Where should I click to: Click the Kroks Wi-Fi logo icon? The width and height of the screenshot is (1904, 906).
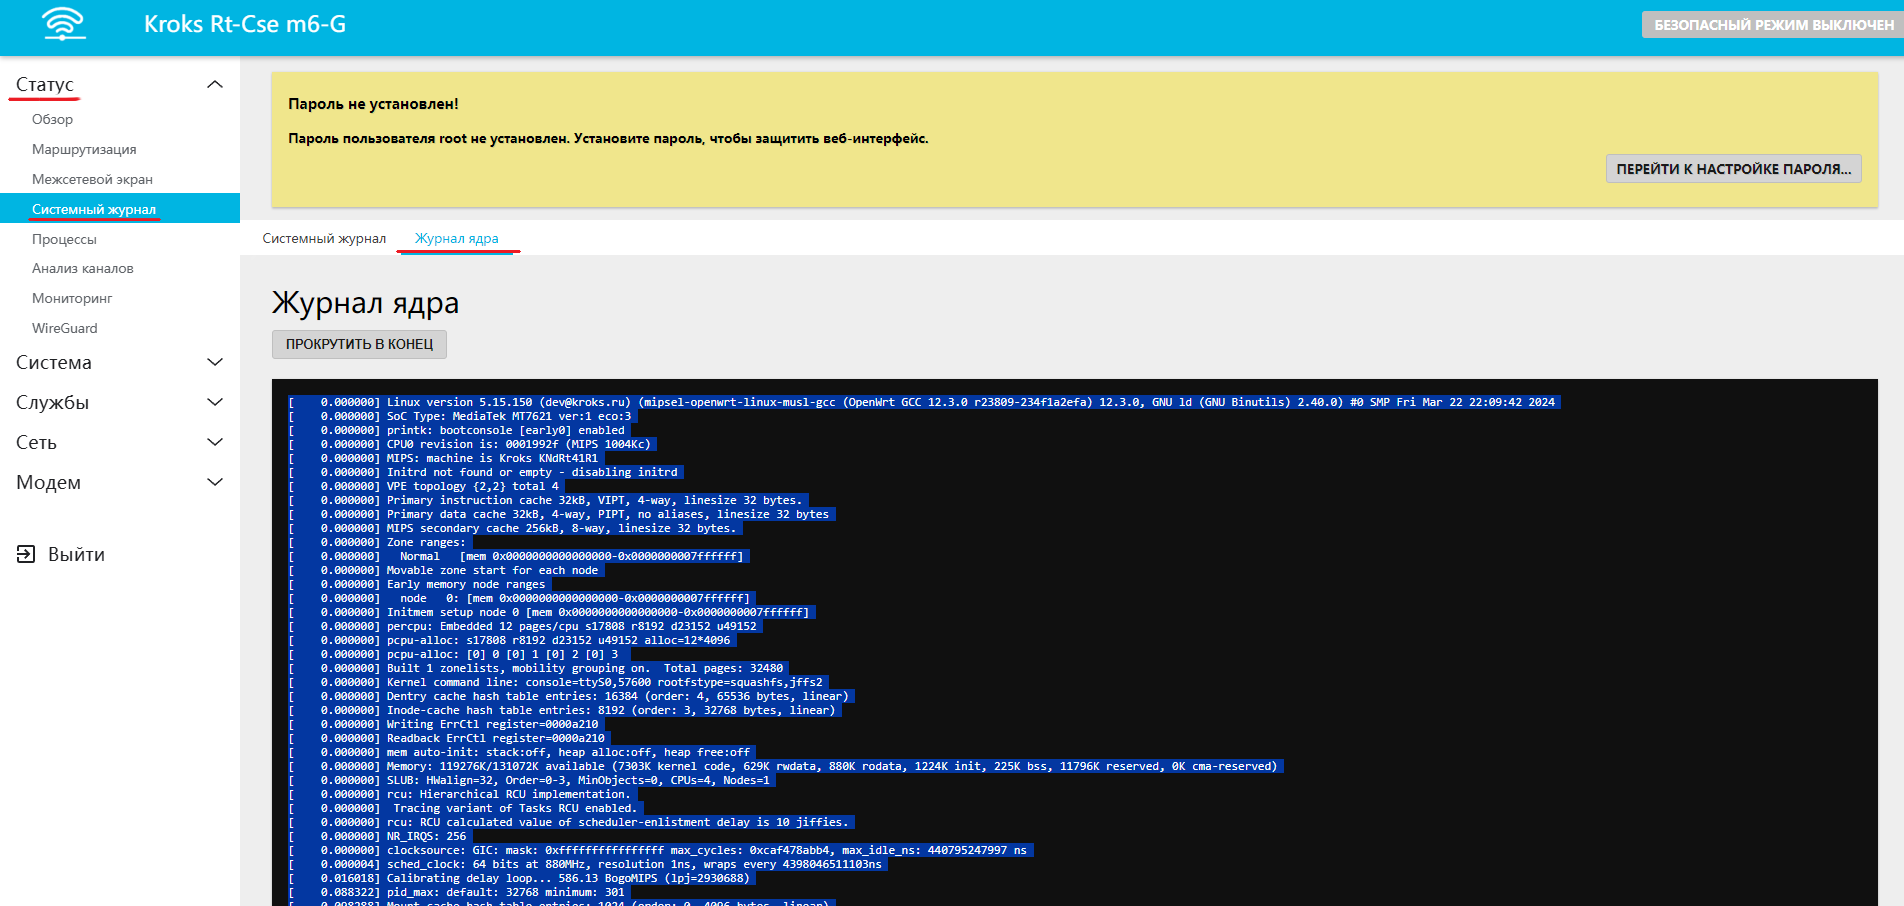pos(64,24)
